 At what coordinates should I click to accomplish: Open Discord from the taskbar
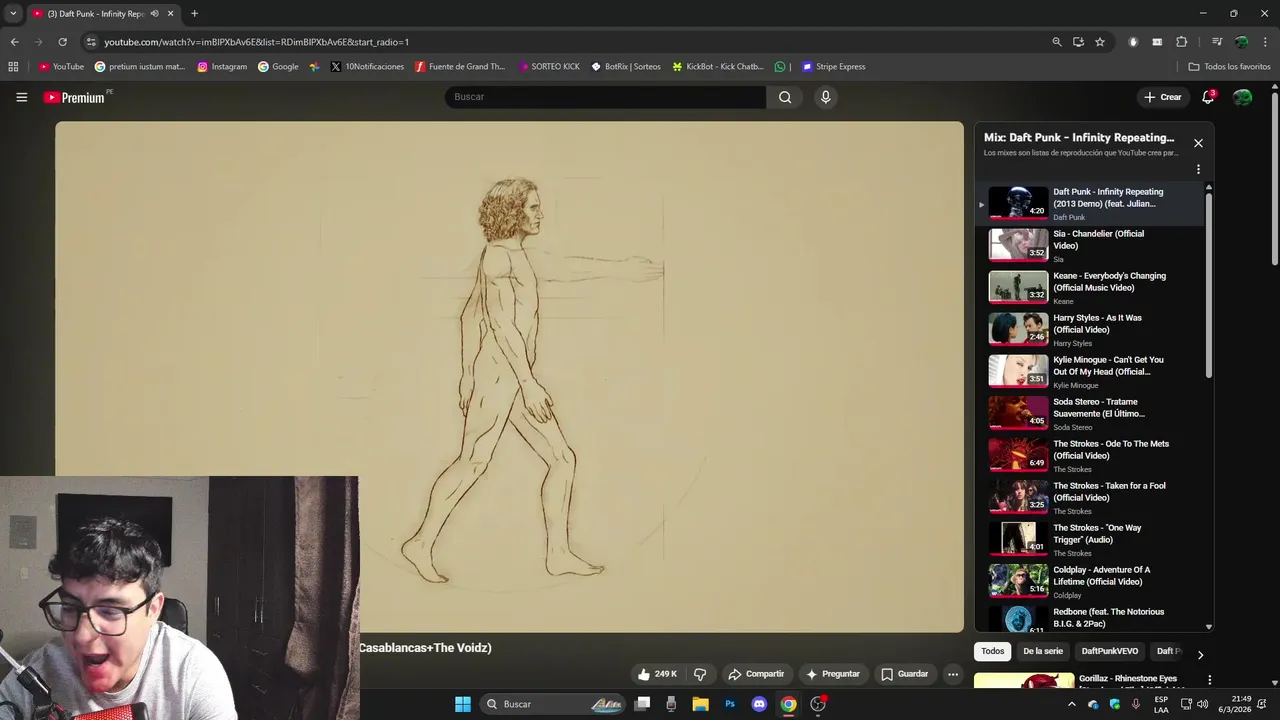pyautogui.click(x=759, y=704)
